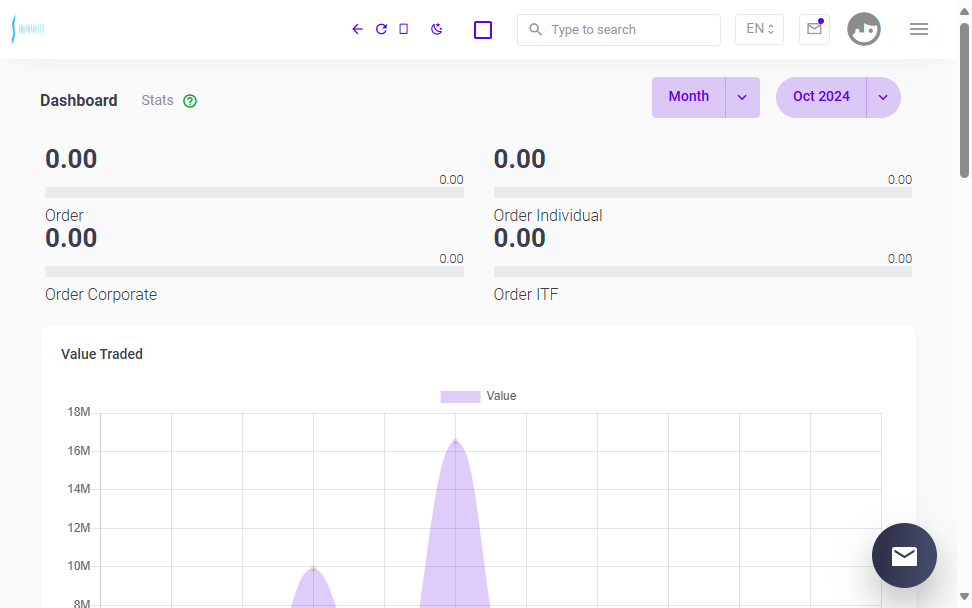Click the floating mail chat button
Image resolution: width=972 pixels, height=608 pixels.
[x=904, y=555]
